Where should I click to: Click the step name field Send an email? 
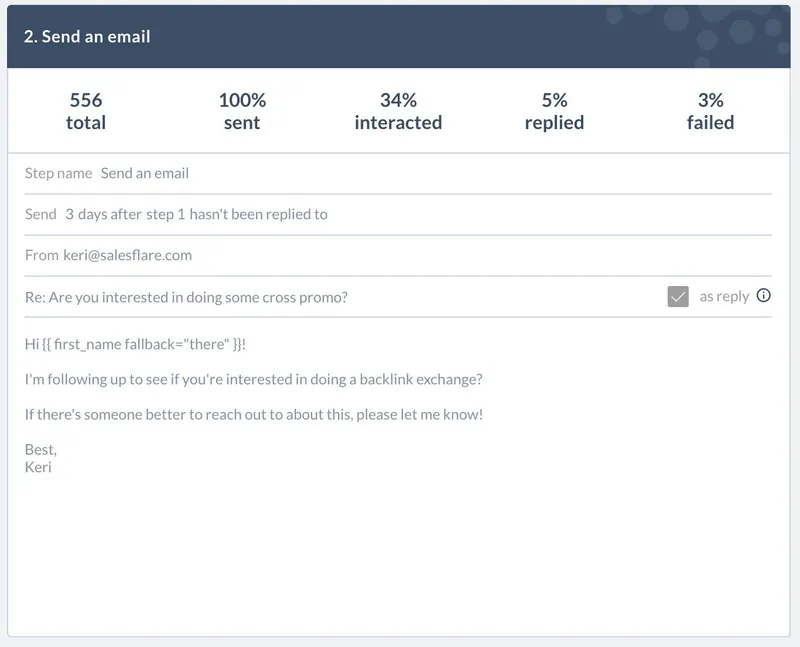[144, 173]
